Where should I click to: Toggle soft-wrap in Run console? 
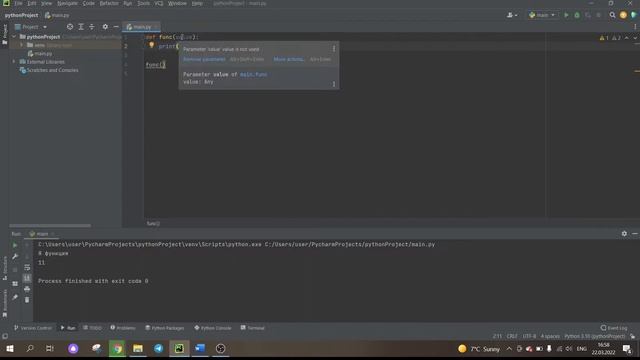pos(27,267)
